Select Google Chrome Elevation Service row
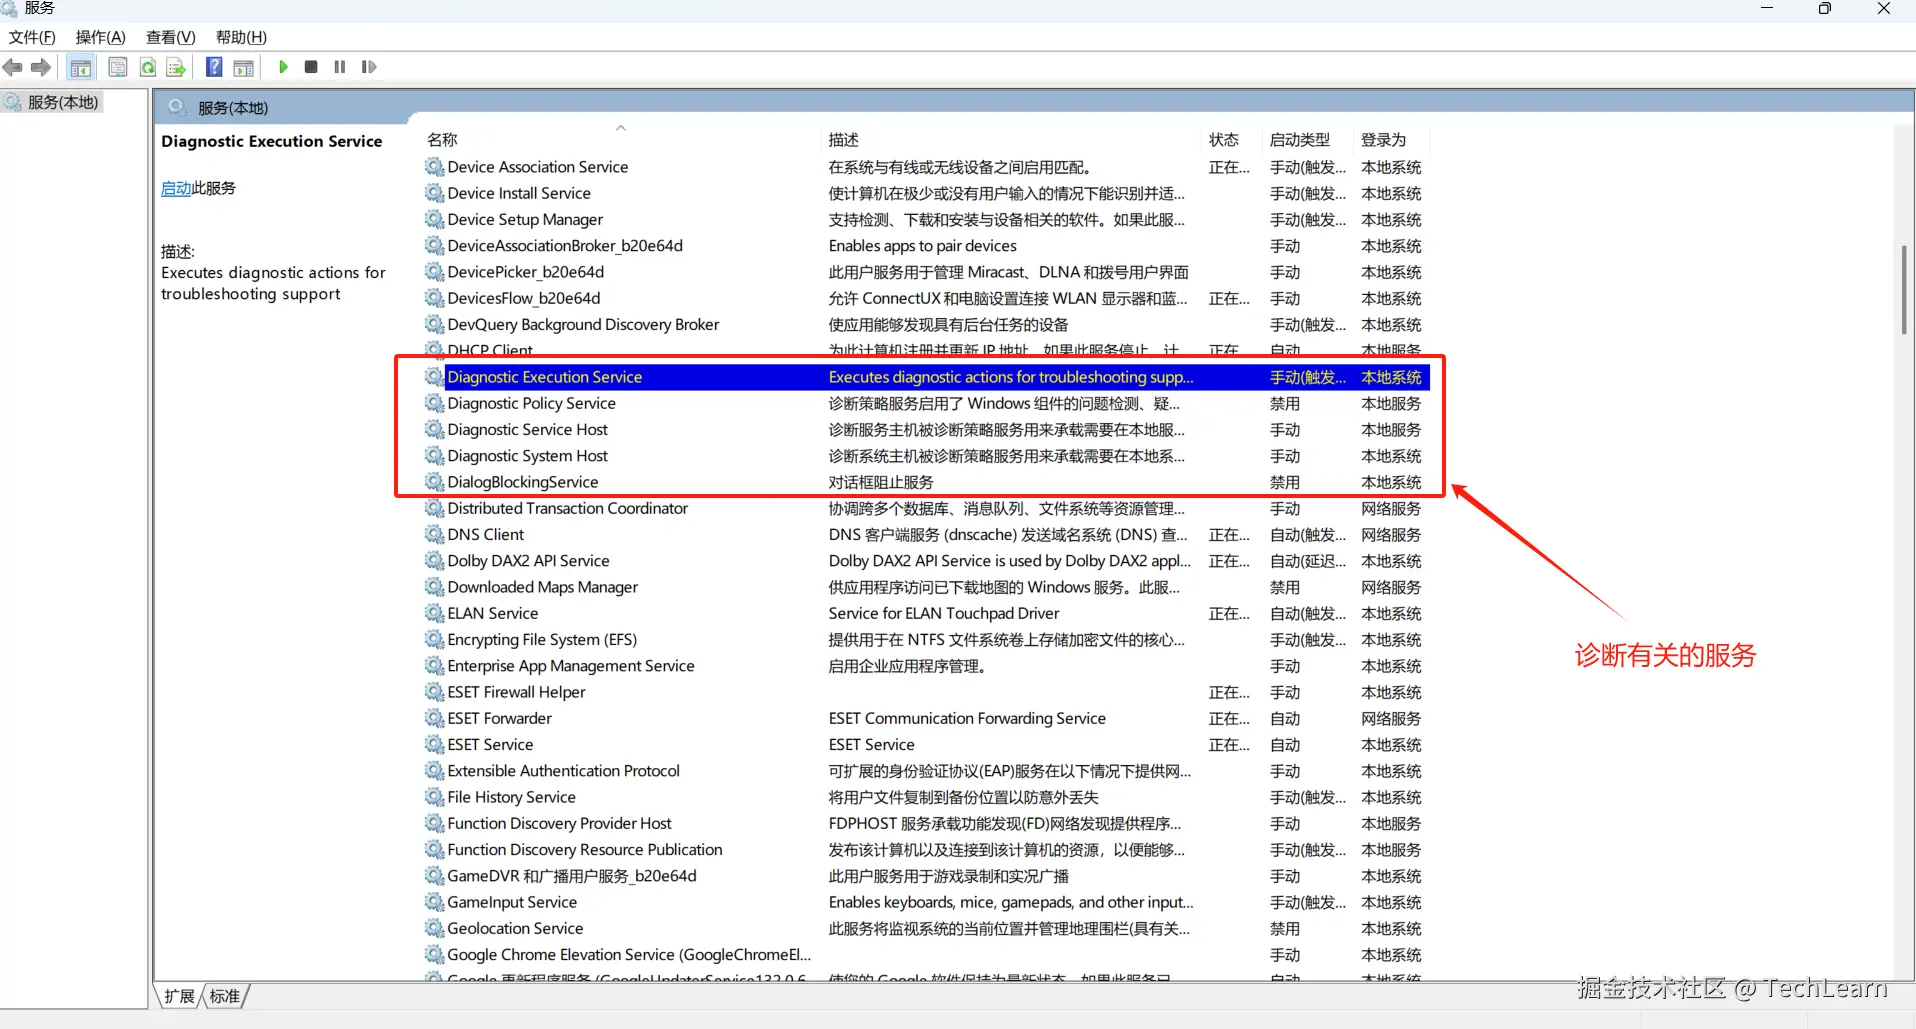Image resolution: width=1916 pixels, height=1029 pixels. pos(927,954)
